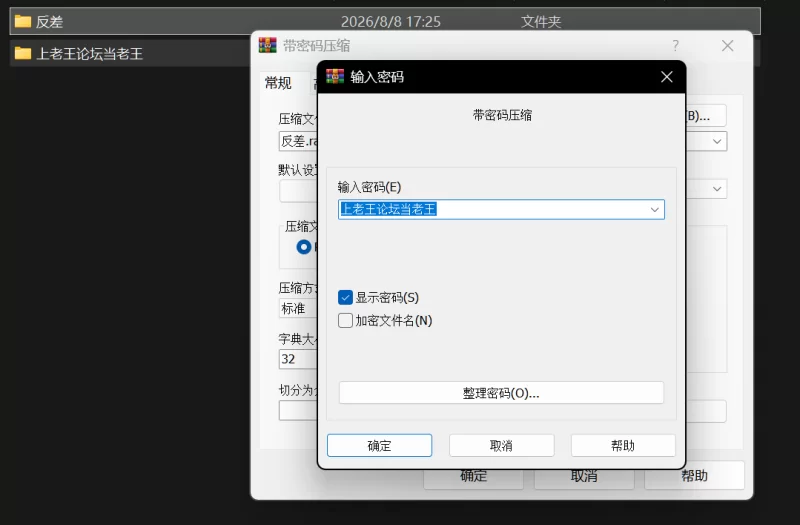Viewport: 800px width, 525px height.
Task: Click the date 2026/8/8 17:25
Action: click(x=391, y=21)
